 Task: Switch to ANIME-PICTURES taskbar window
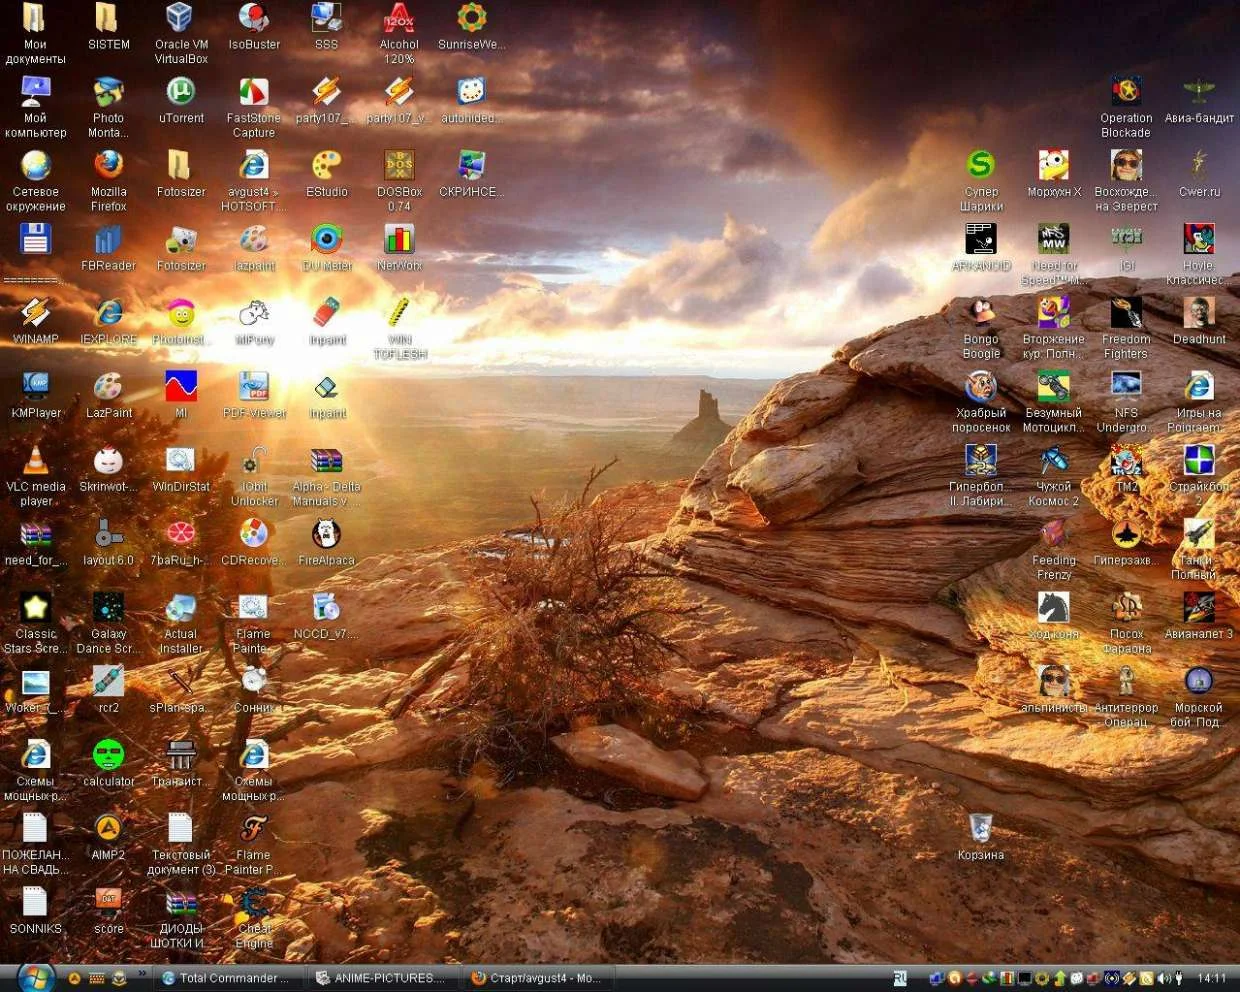(383, 978)
